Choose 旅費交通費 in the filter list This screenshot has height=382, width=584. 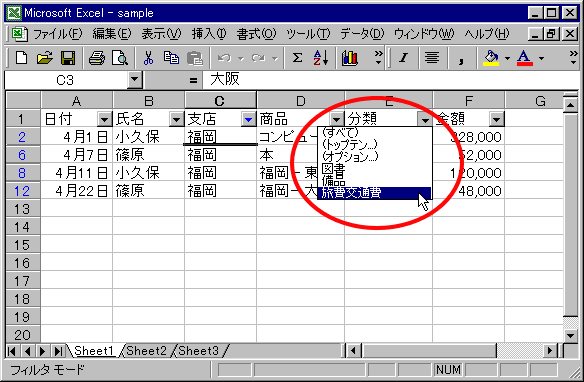point(375,193)
